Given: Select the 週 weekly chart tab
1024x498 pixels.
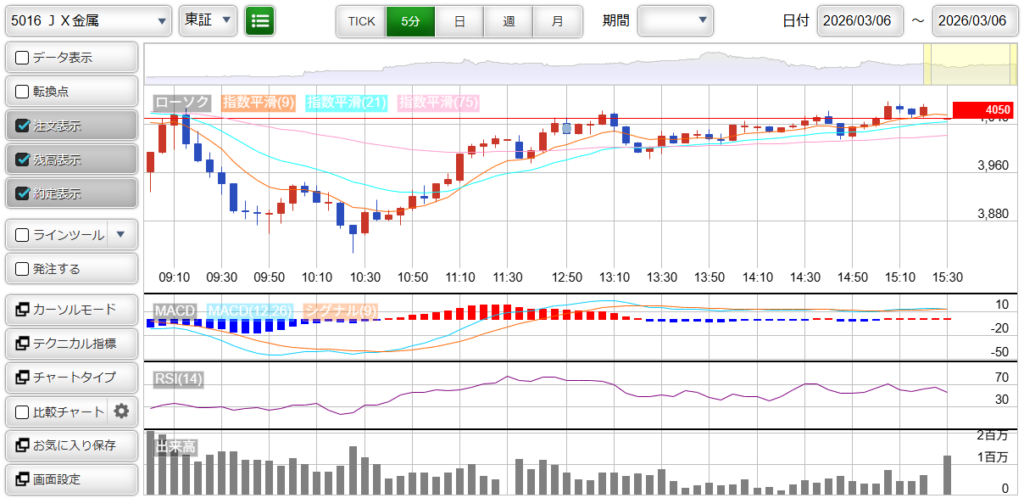Looking at the screenshot, I should pyautogui.click(x=508, y=21).
